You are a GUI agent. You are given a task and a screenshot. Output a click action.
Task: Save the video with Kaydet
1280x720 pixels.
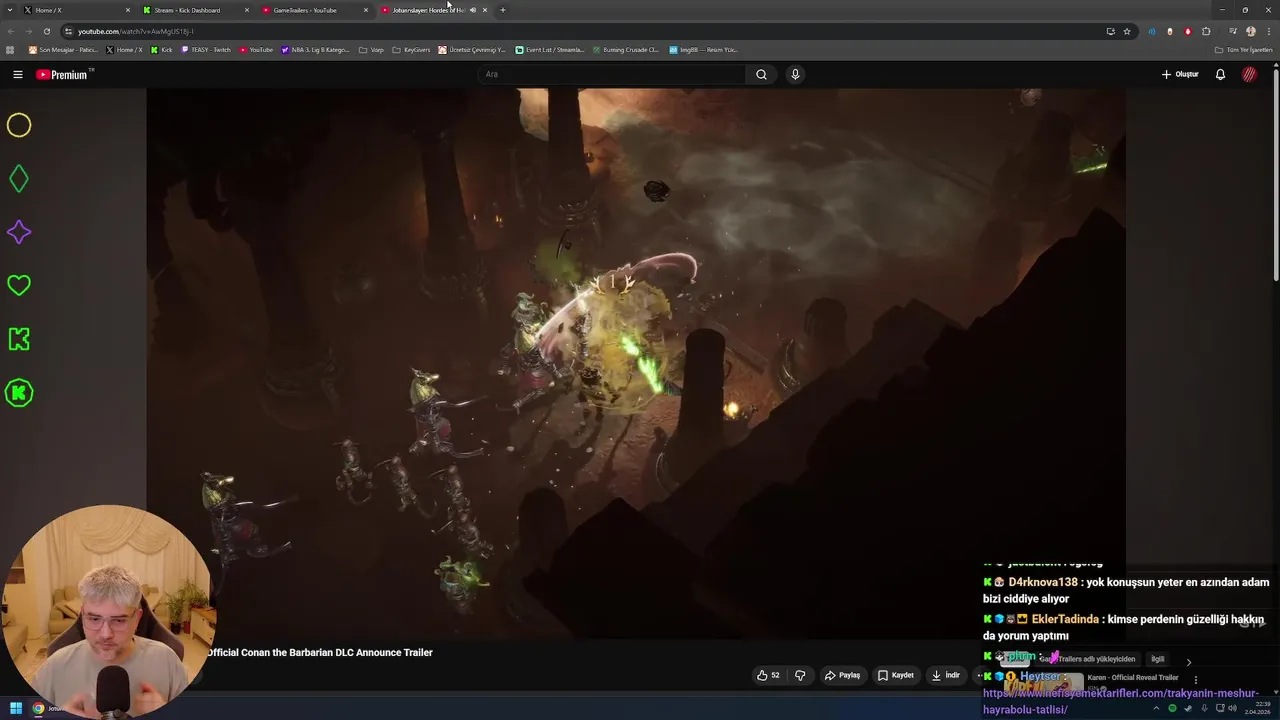tap(895, 675)
